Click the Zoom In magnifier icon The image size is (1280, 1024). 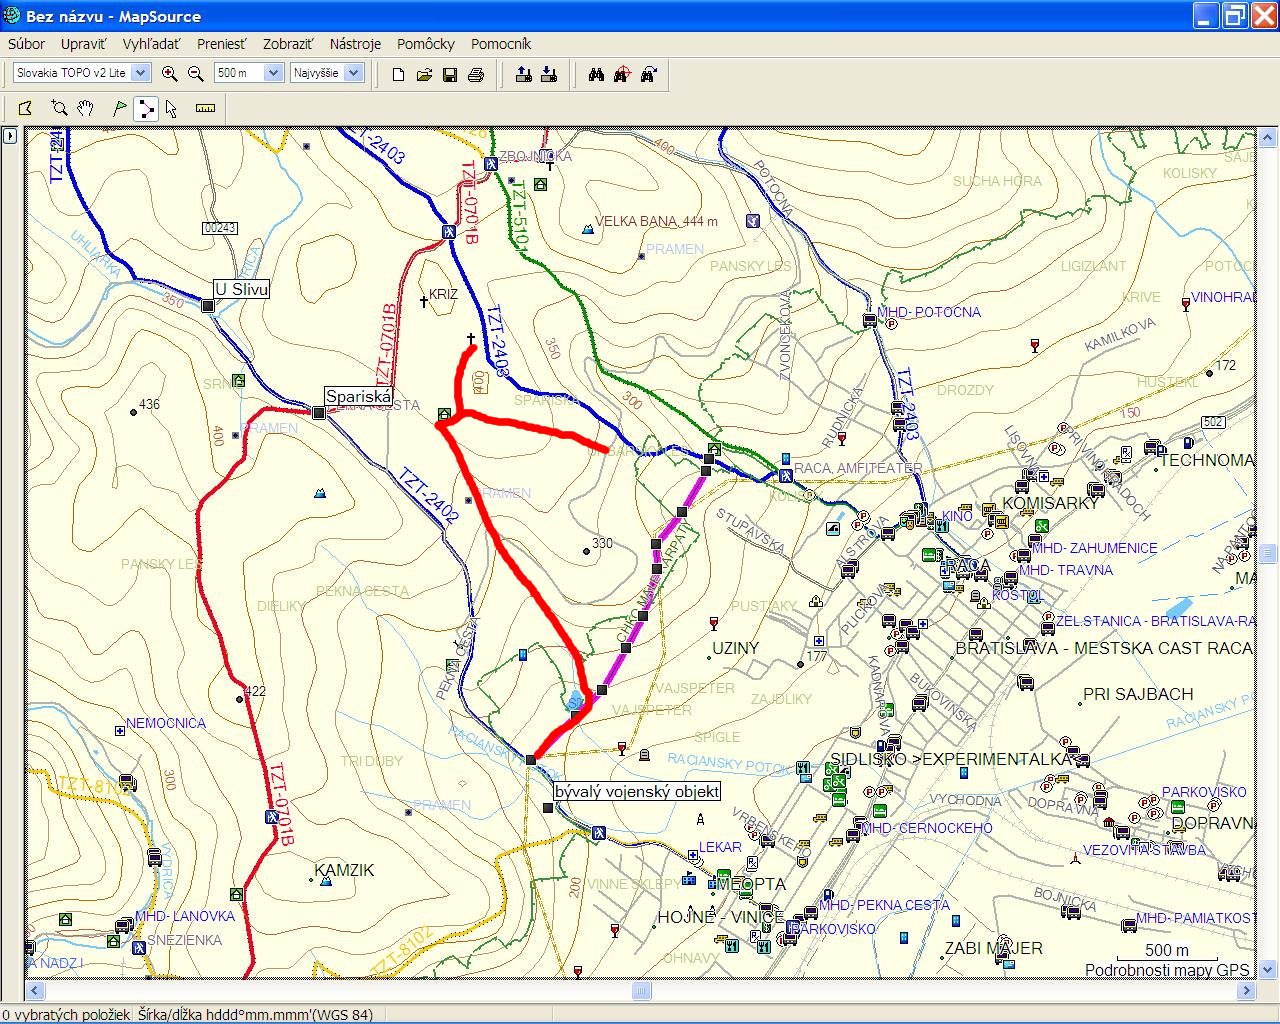pos(170,74)
